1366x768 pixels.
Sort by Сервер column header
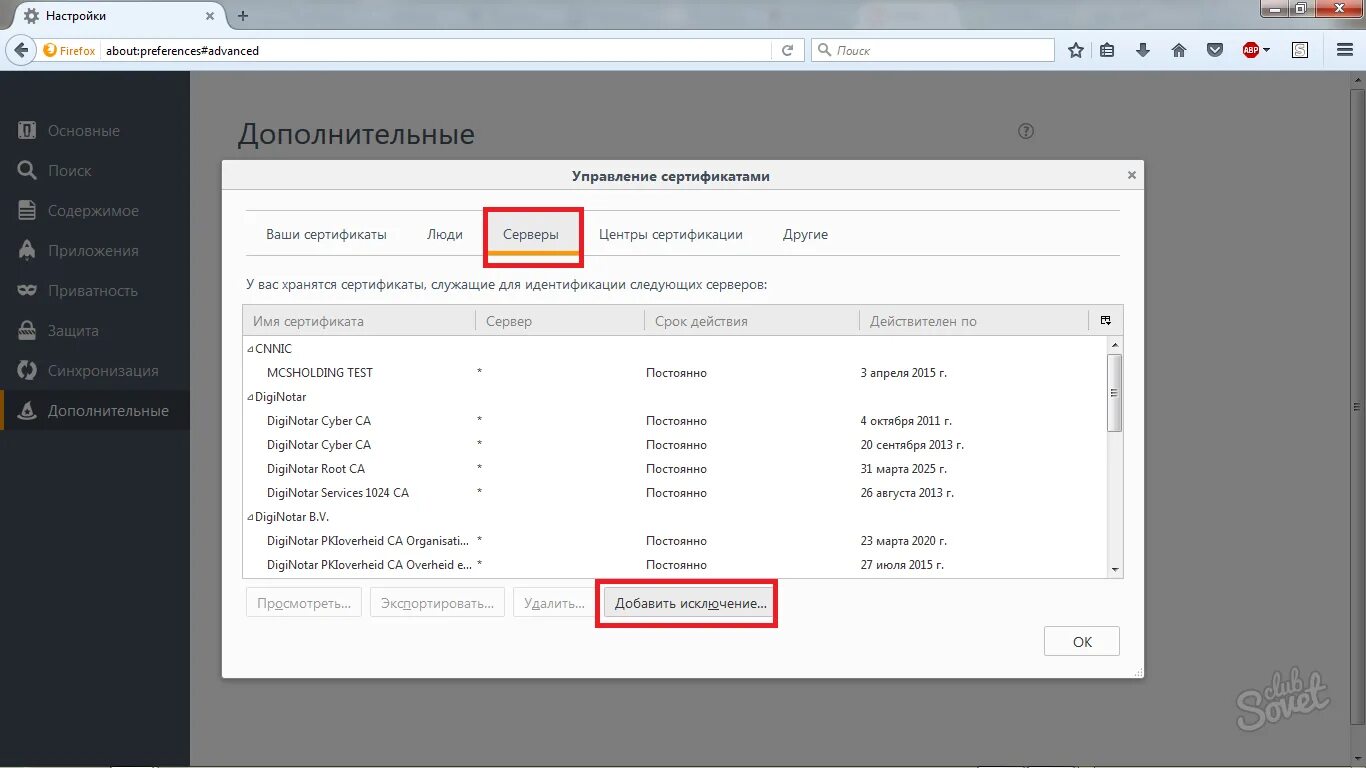[560, 321]
